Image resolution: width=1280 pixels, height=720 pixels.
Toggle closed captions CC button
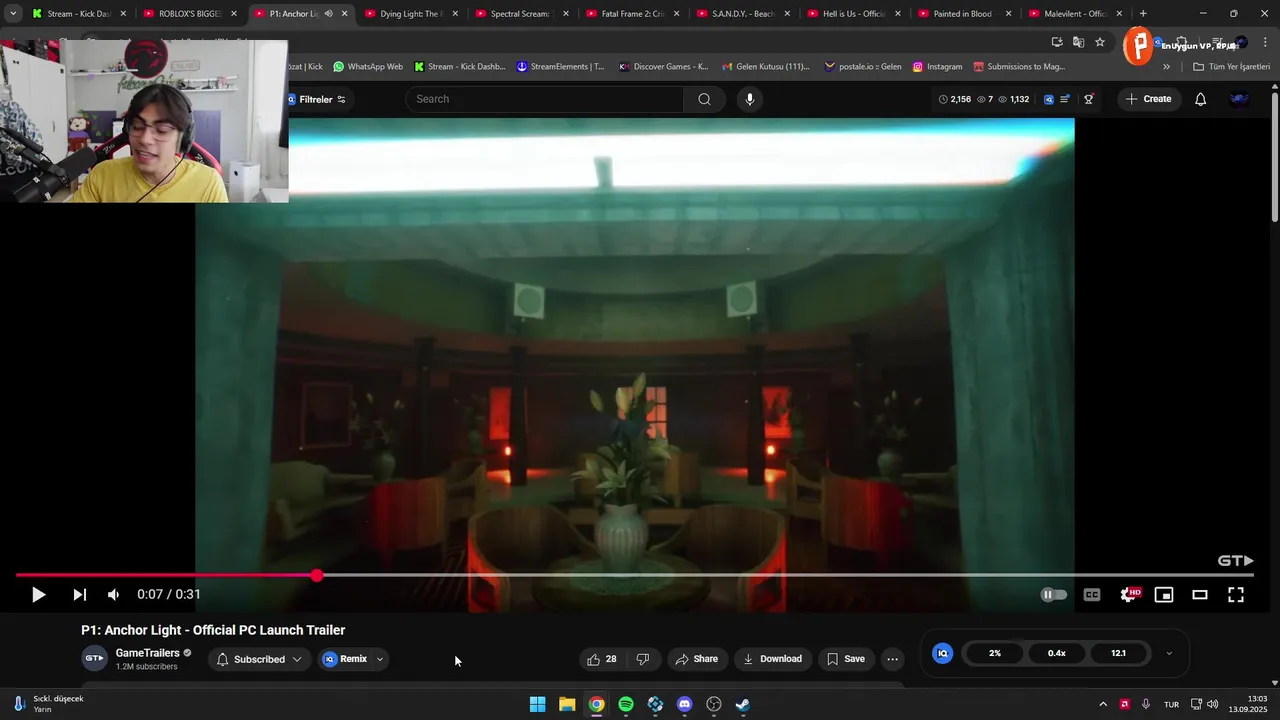pyautogui.click(x=1092, y=594)
